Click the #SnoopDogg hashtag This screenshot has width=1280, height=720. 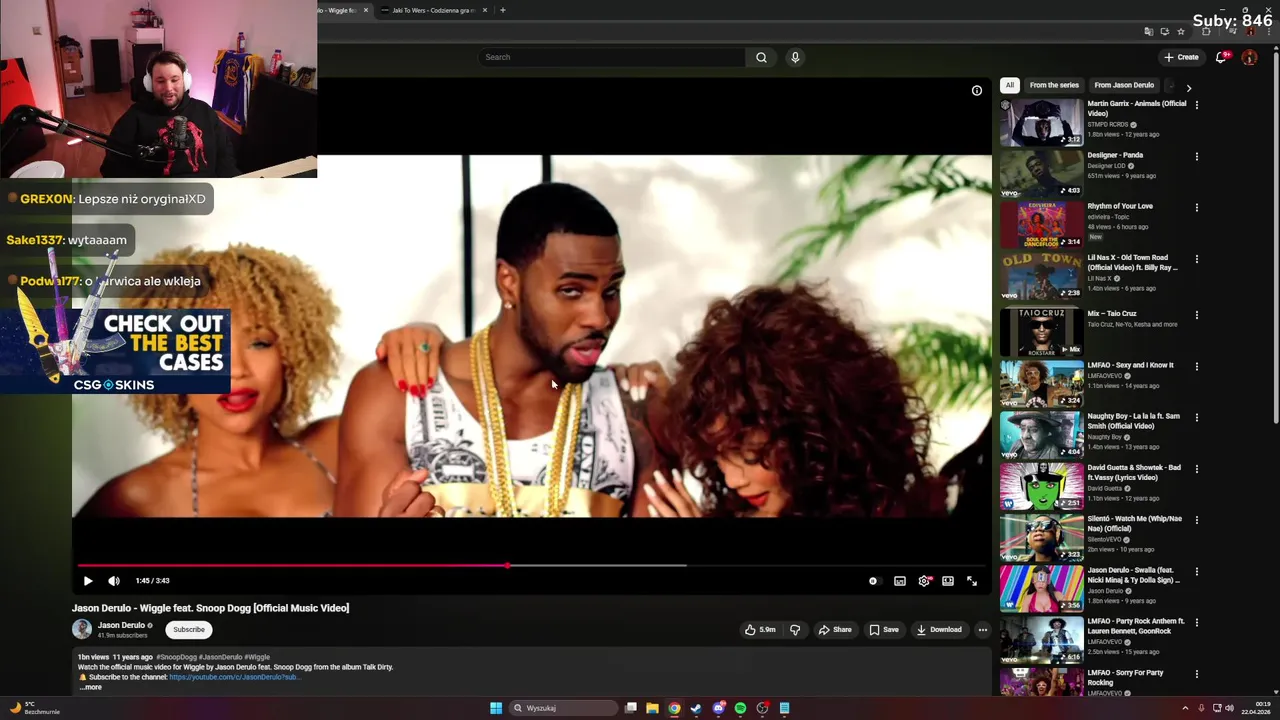point(179,657)
